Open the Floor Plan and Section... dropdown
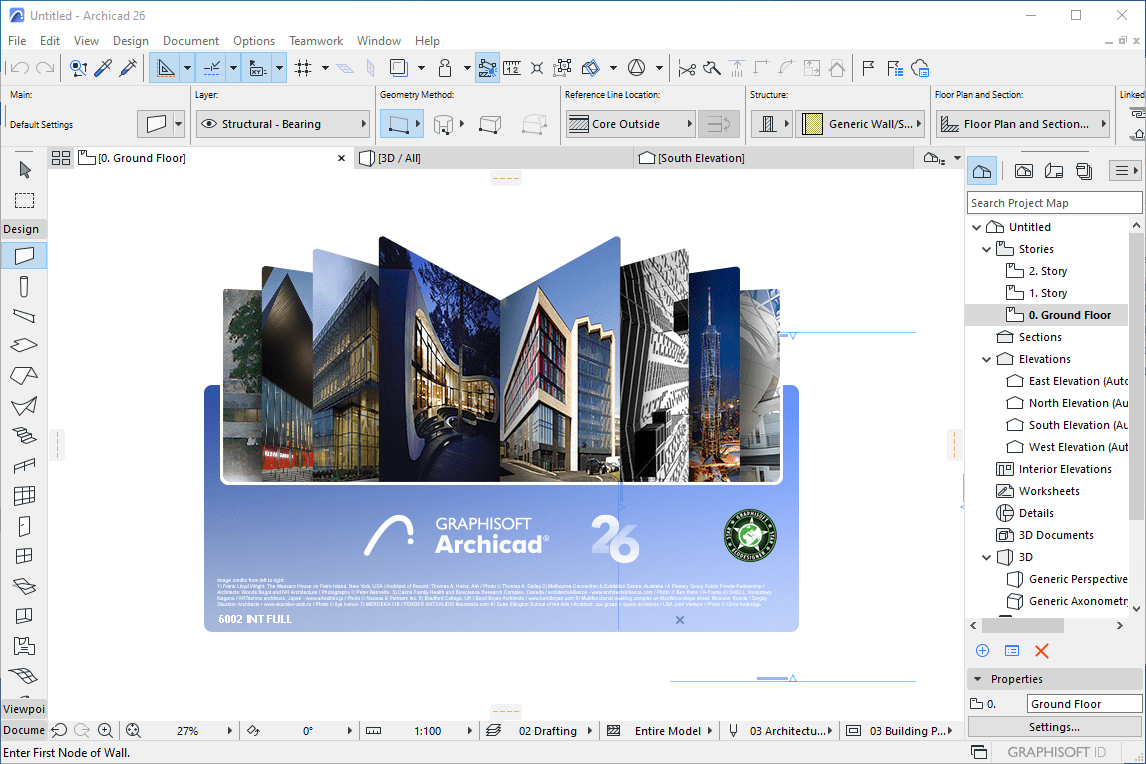 coord(1023,124)
